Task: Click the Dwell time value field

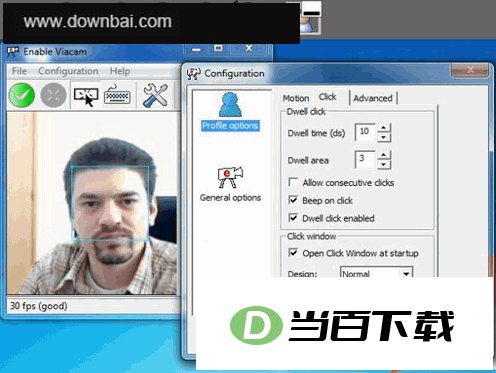Action: pyautogui.click(x=365, y=132)
